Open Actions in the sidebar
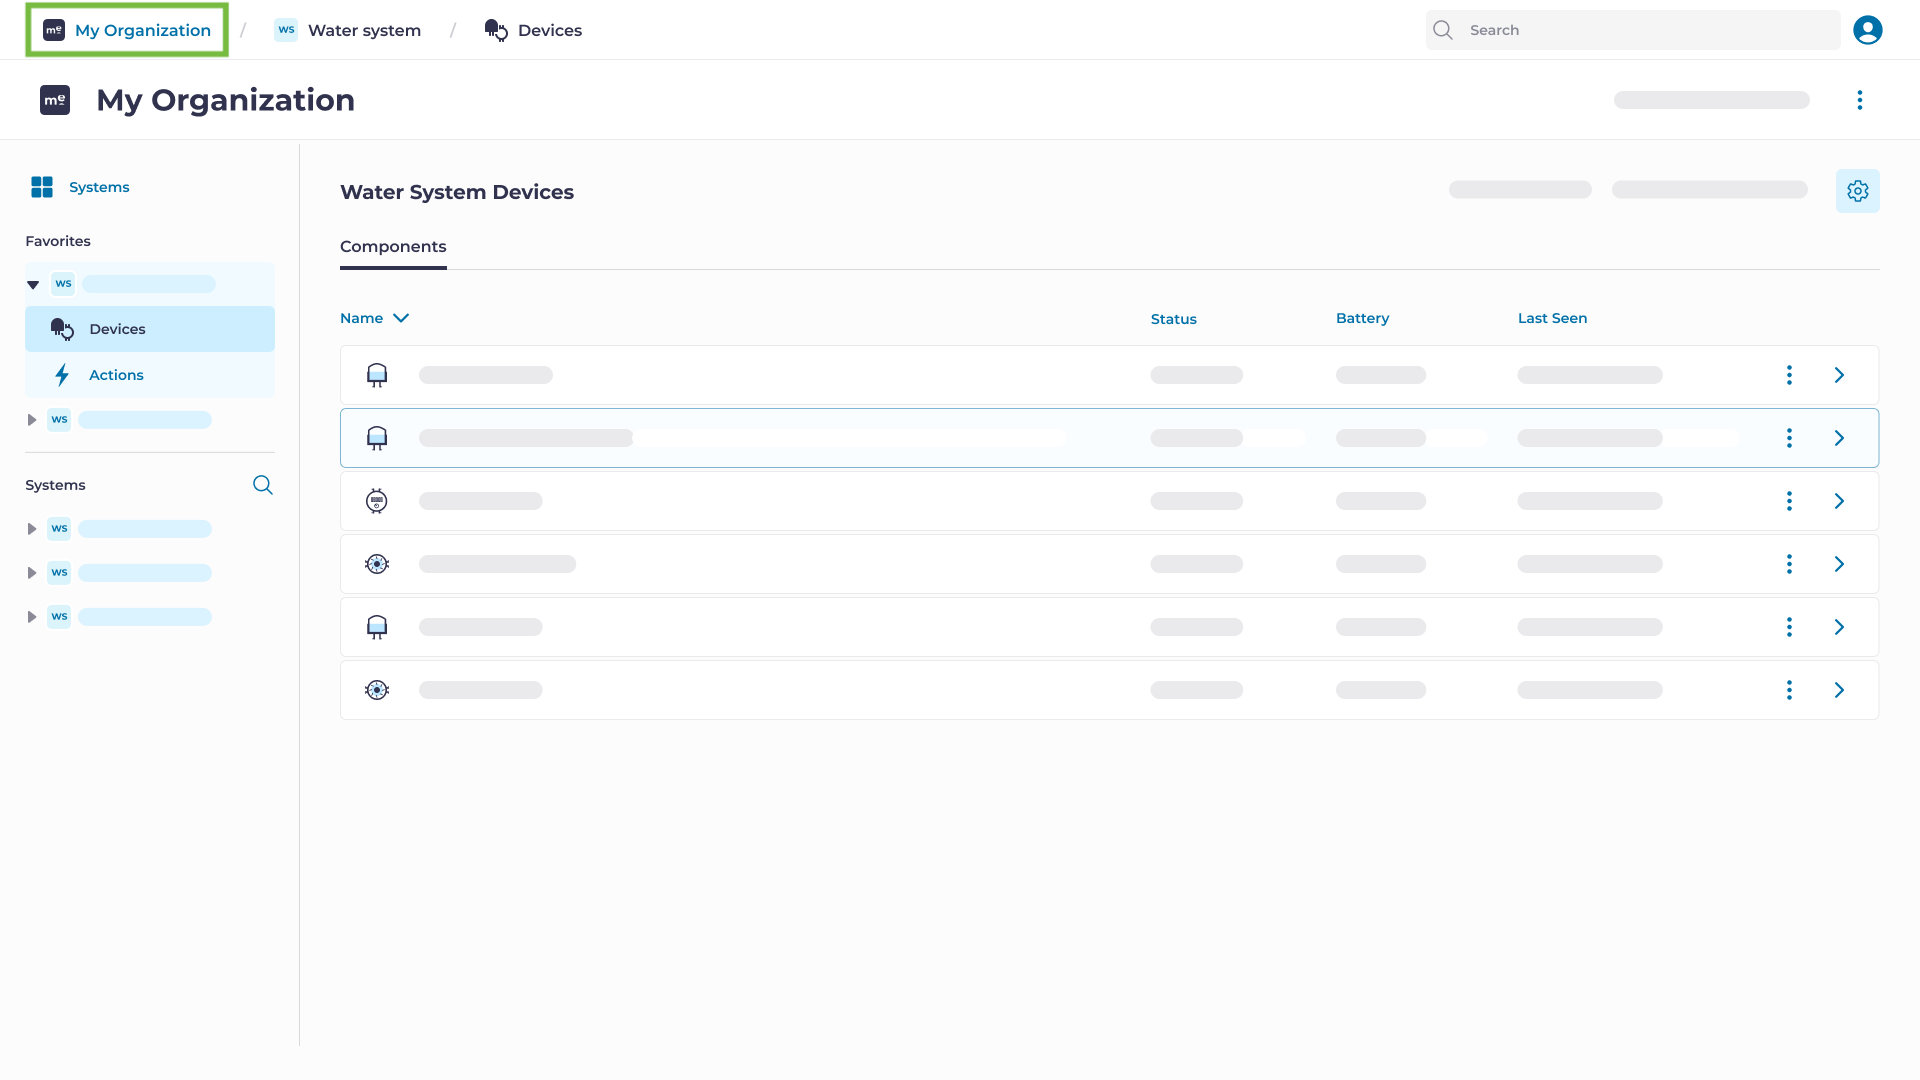Viewport: 1920px width, 1080px height. (150, 375)
